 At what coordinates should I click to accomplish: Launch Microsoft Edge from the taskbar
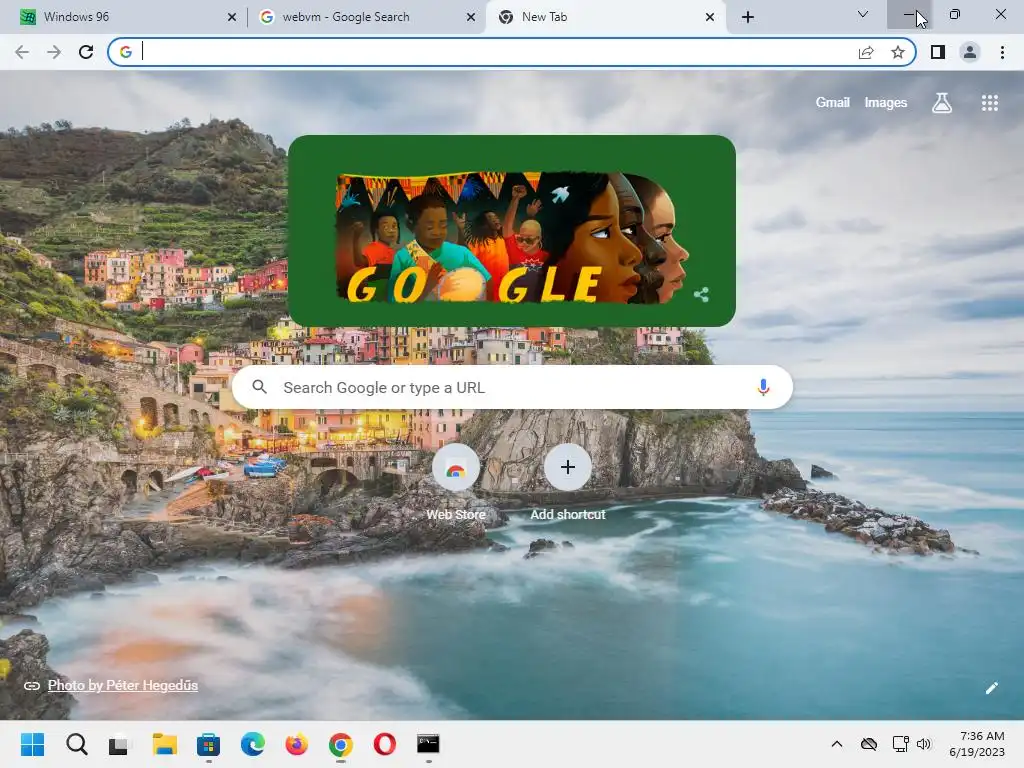coord(253,744)
